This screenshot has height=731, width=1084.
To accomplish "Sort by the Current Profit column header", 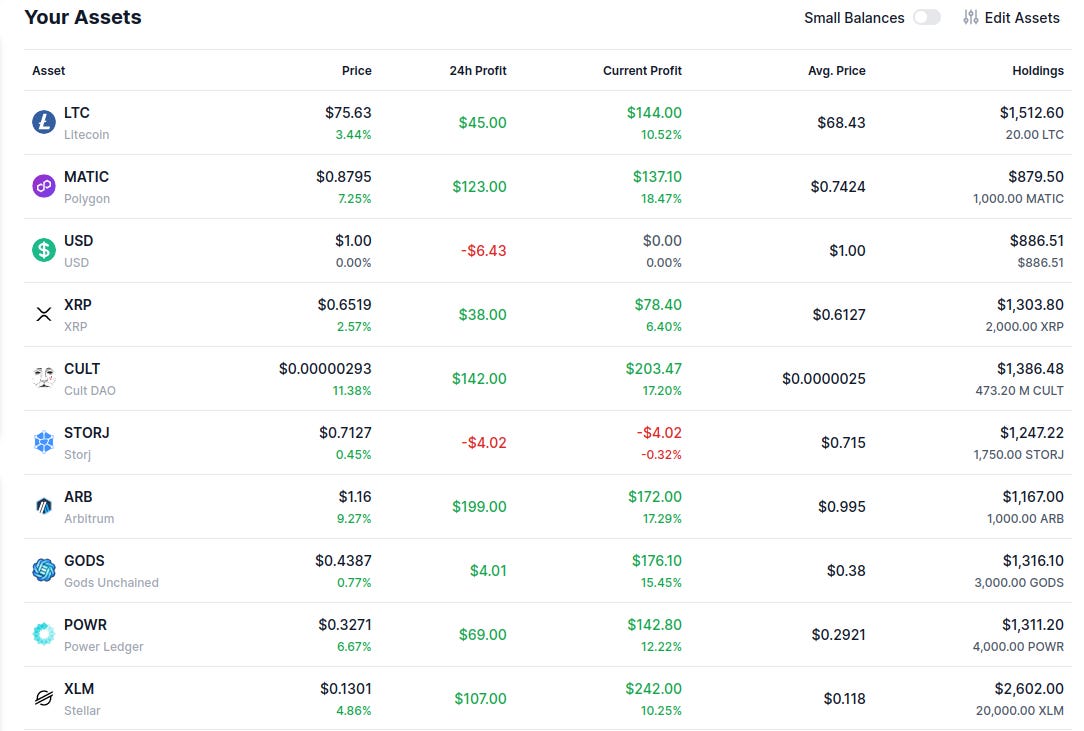I will [642, 71].
